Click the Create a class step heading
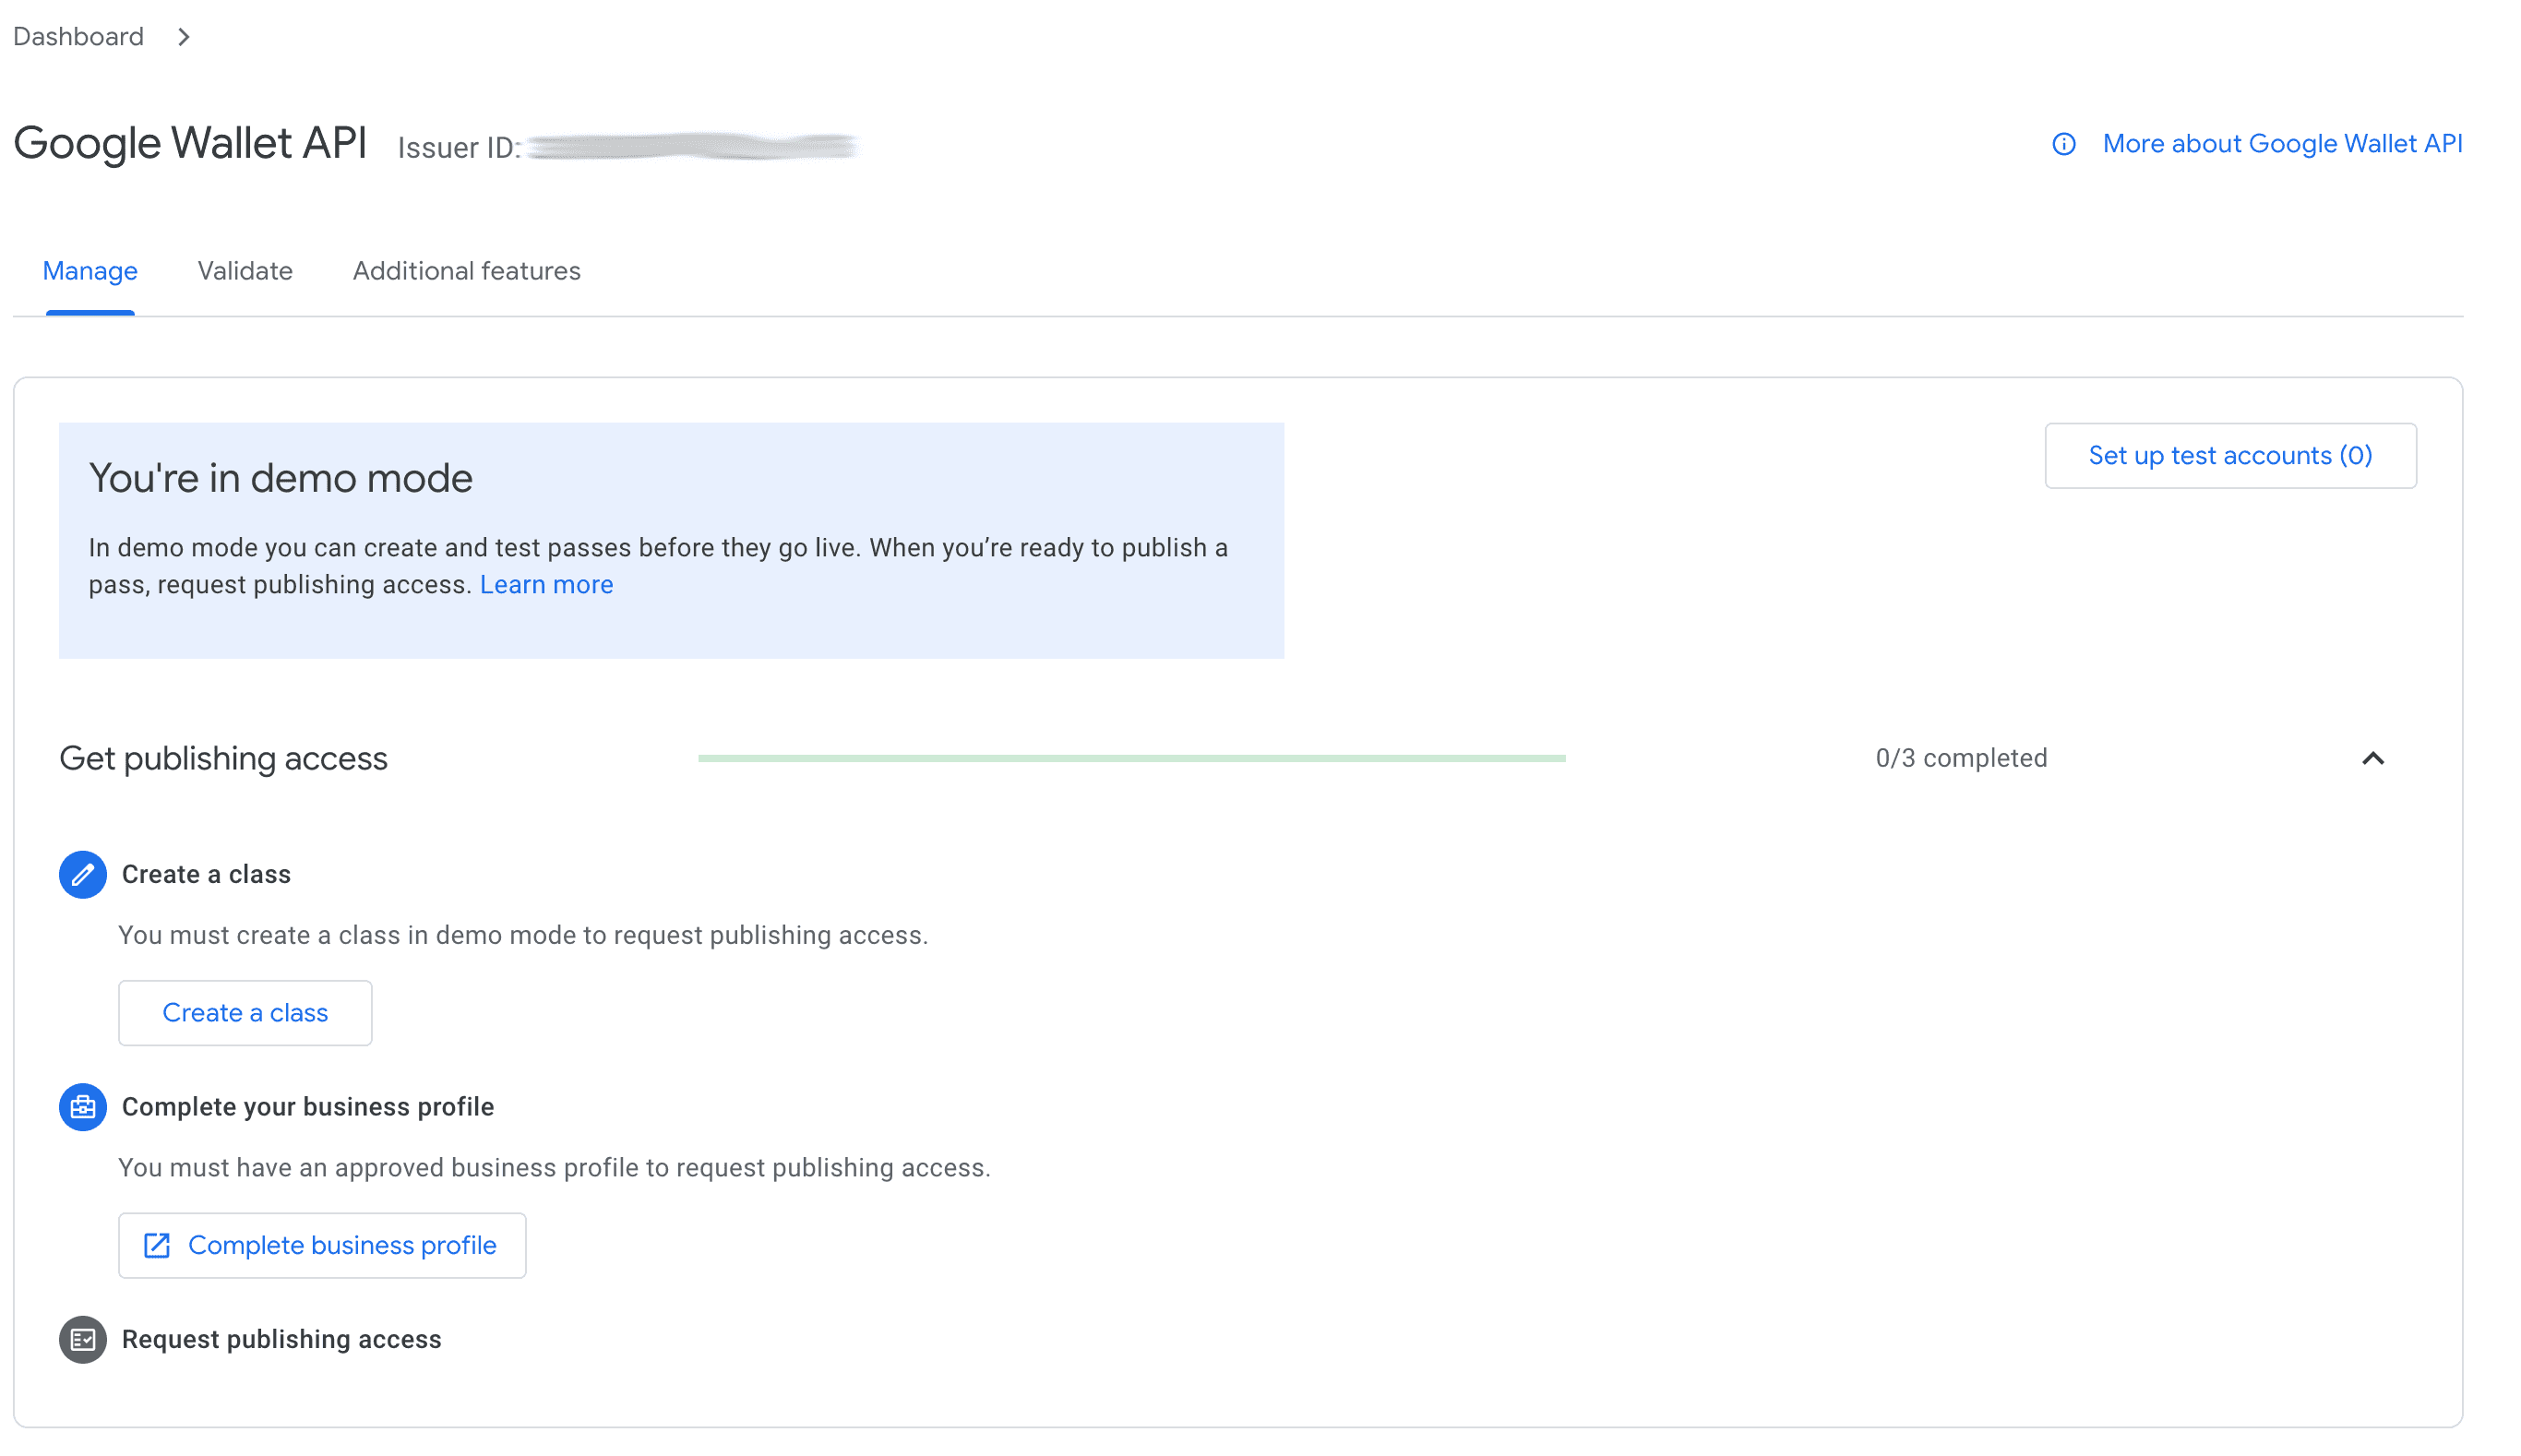The height and width of the screenshot is (1456, 2521). coord(206,875)
